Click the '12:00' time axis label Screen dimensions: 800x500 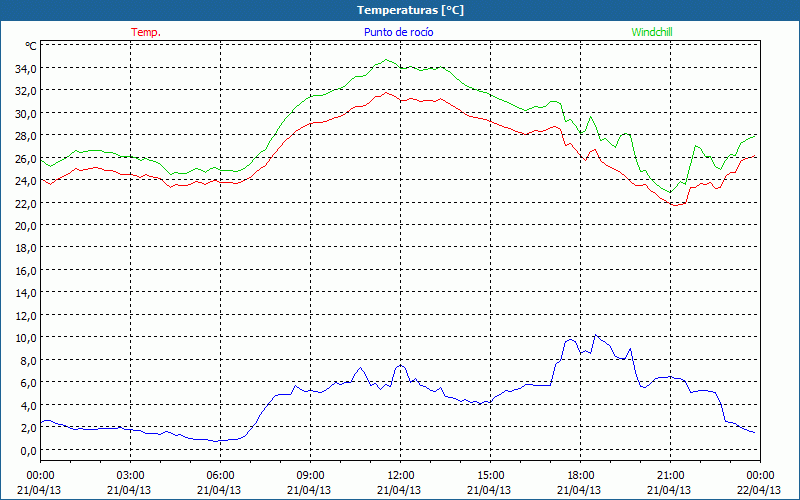click(x=401, y=476)
